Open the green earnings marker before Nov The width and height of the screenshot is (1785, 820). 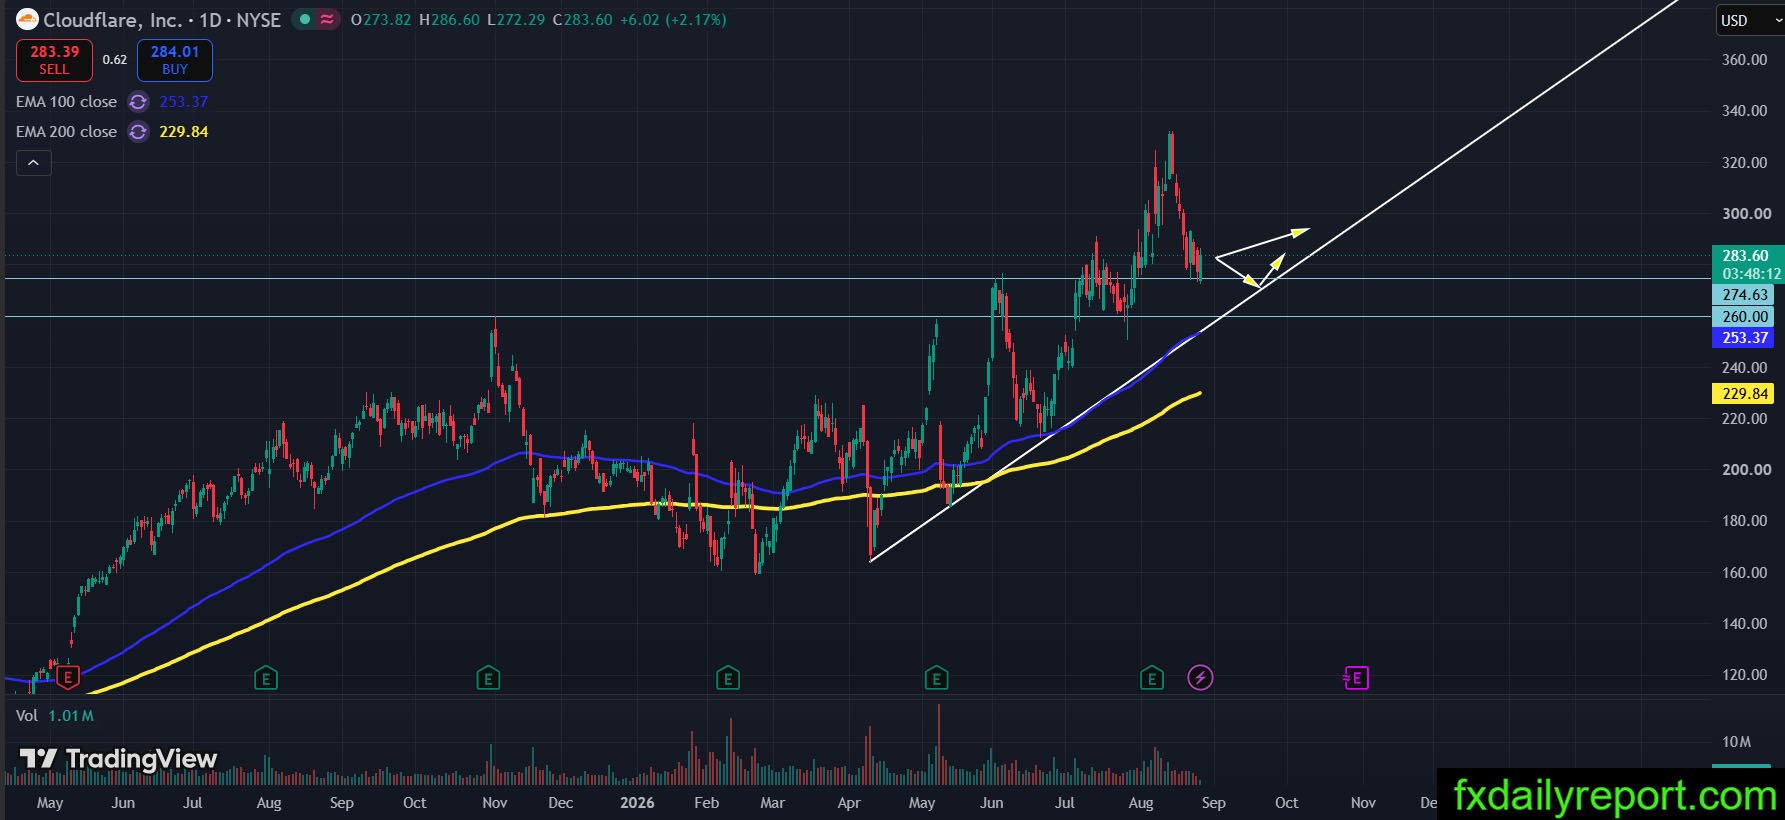pos(488,679)
